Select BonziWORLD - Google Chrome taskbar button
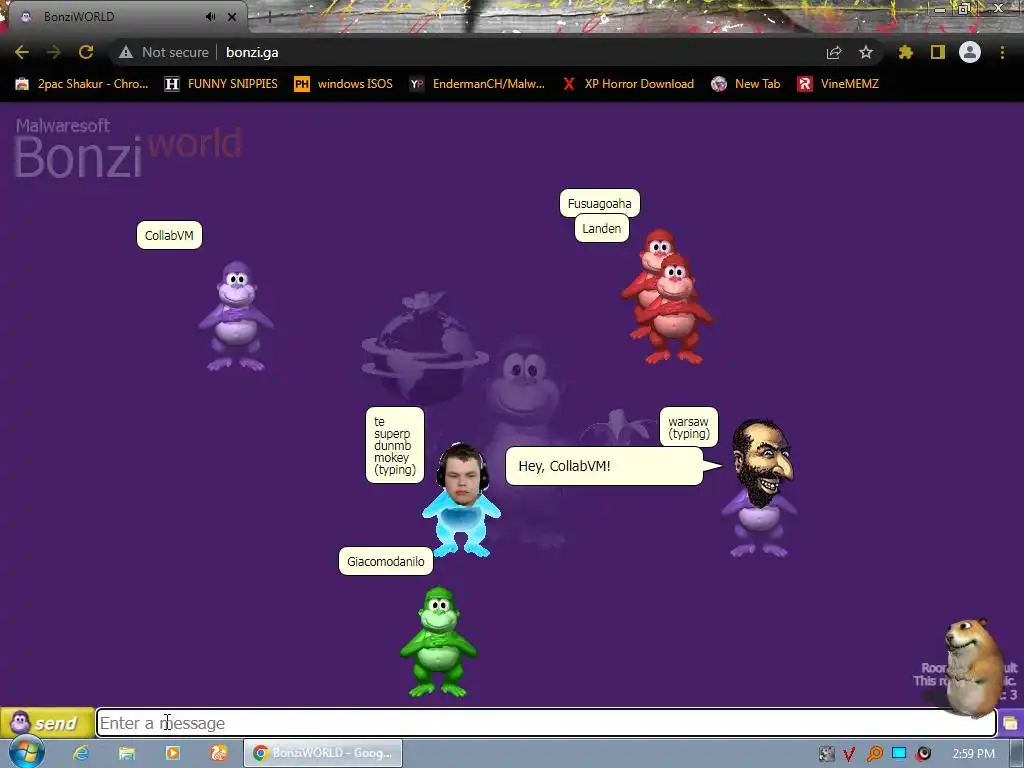The width and height of the screenshot is (1024, 768). pos(323,753)
